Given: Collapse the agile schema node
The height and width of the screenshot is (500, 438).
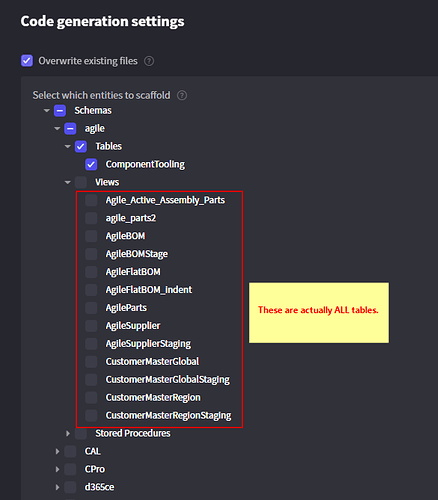Looking at the screenshot, I should tap(57, 128).
